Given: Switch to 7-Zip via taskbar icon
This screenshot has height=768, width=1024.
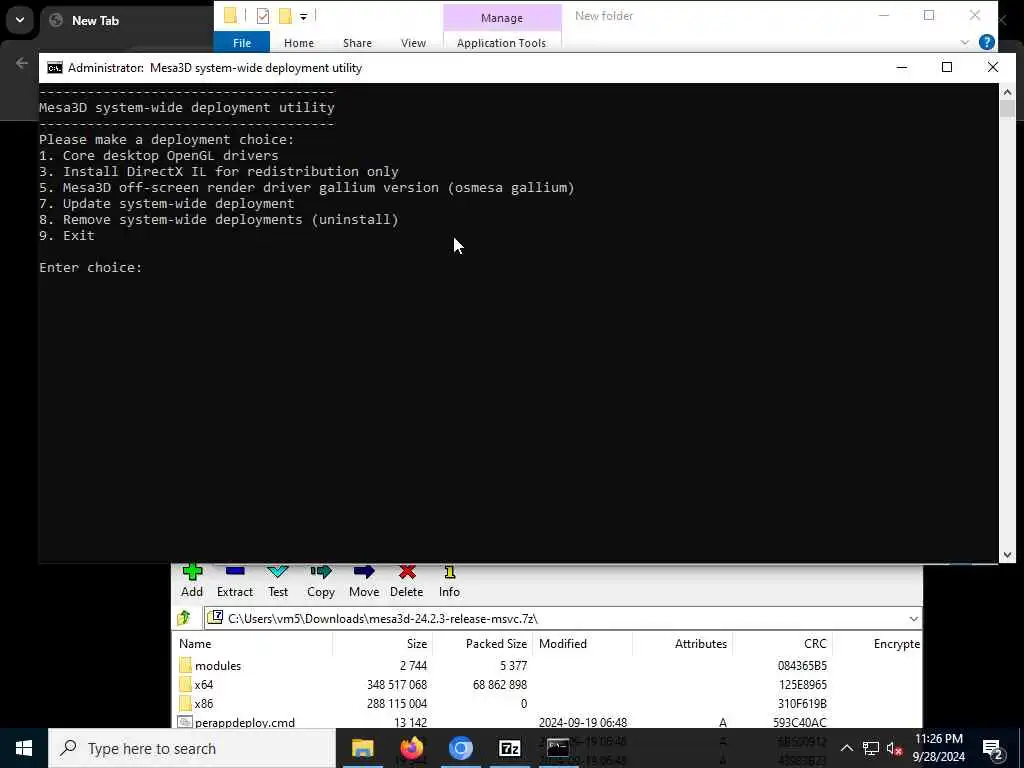Looking at the screenshot, I should click(509, 748).
